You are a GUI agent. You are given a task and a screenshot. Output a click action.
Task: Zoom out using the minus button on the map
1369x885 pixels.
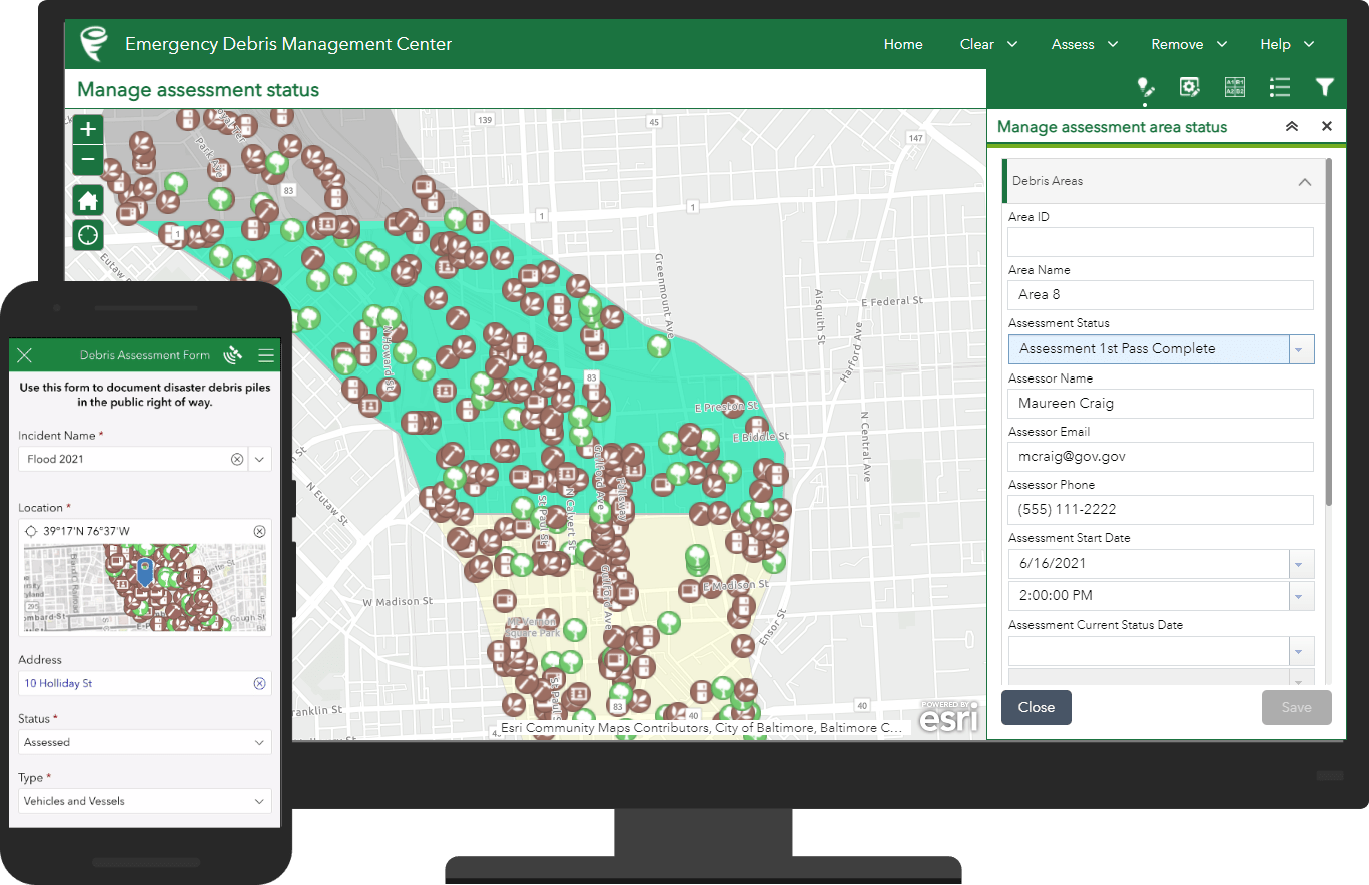(x=87, y=160)
